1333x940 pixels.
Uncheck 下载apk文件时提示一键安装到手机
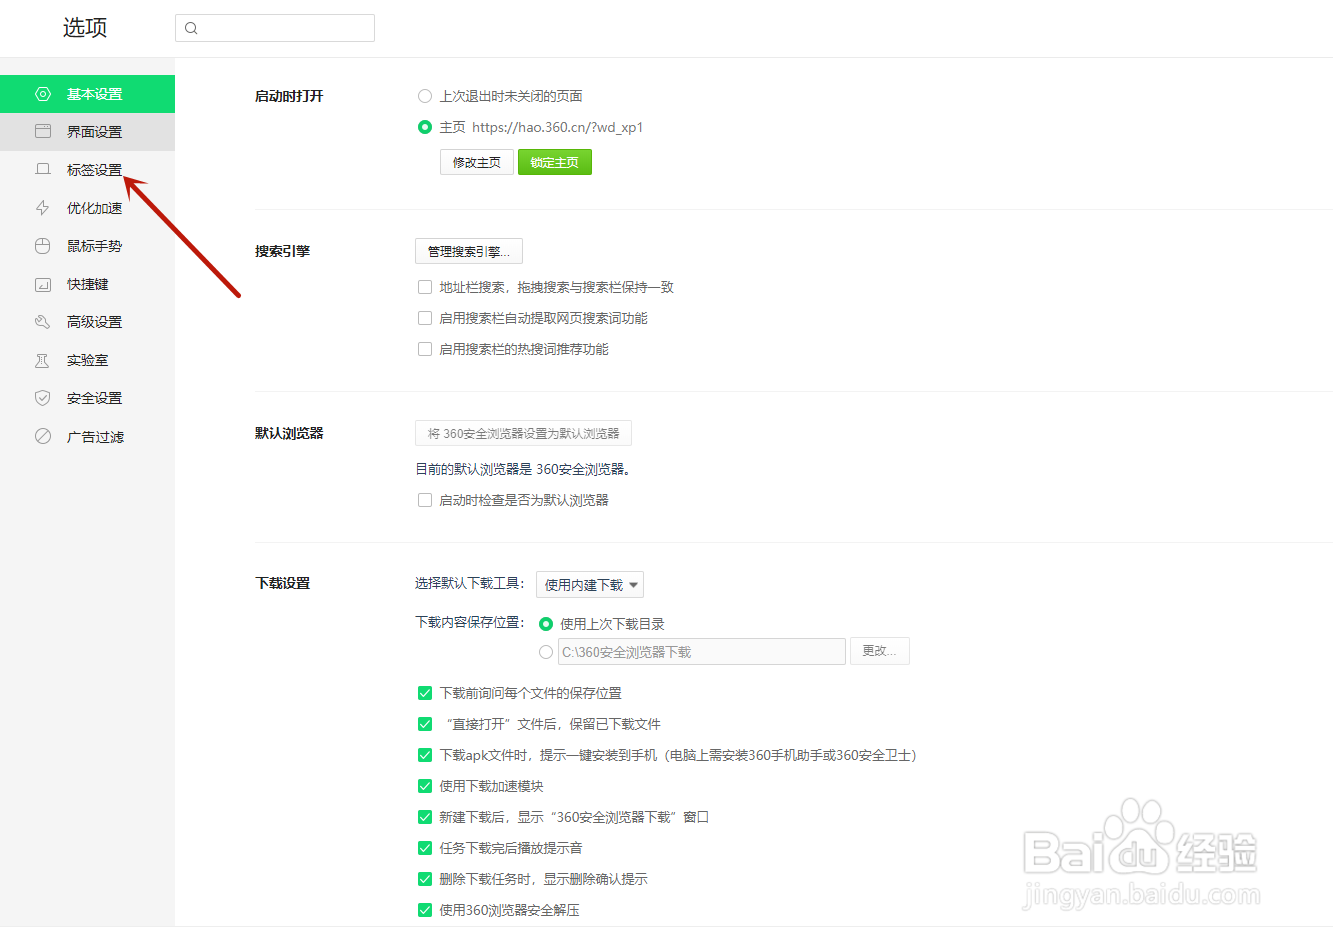pyautogui.click(x=425, y=755)
